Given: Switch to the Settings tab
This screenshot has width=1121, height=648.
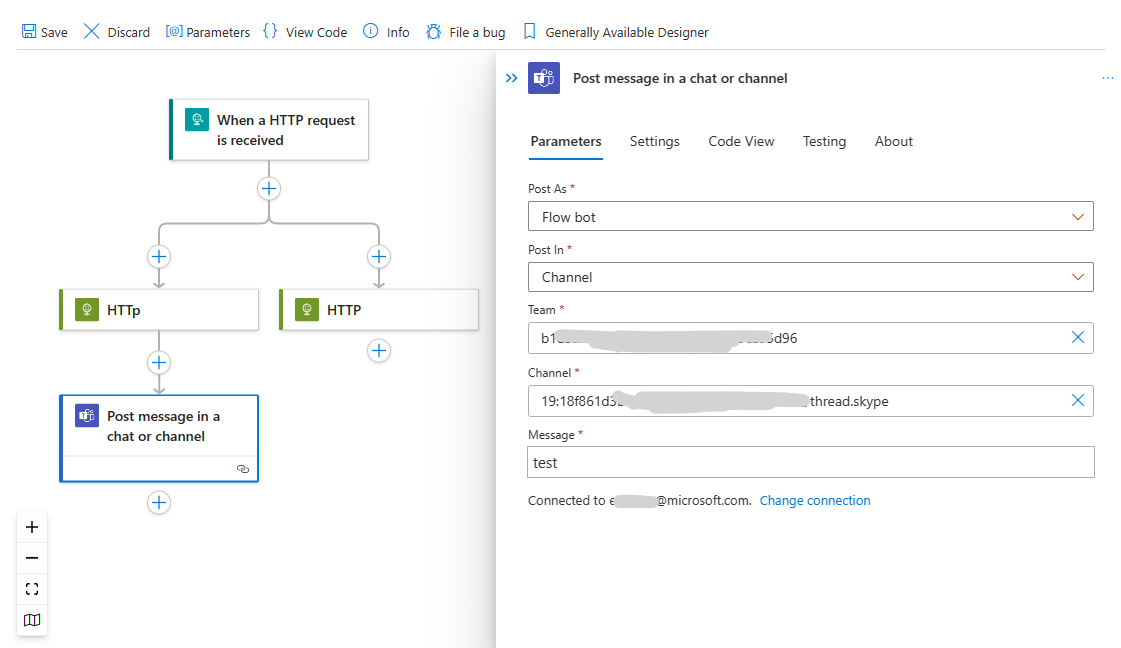Looking at the screenshot, I should pyautogui.click(x=654, y=141).
